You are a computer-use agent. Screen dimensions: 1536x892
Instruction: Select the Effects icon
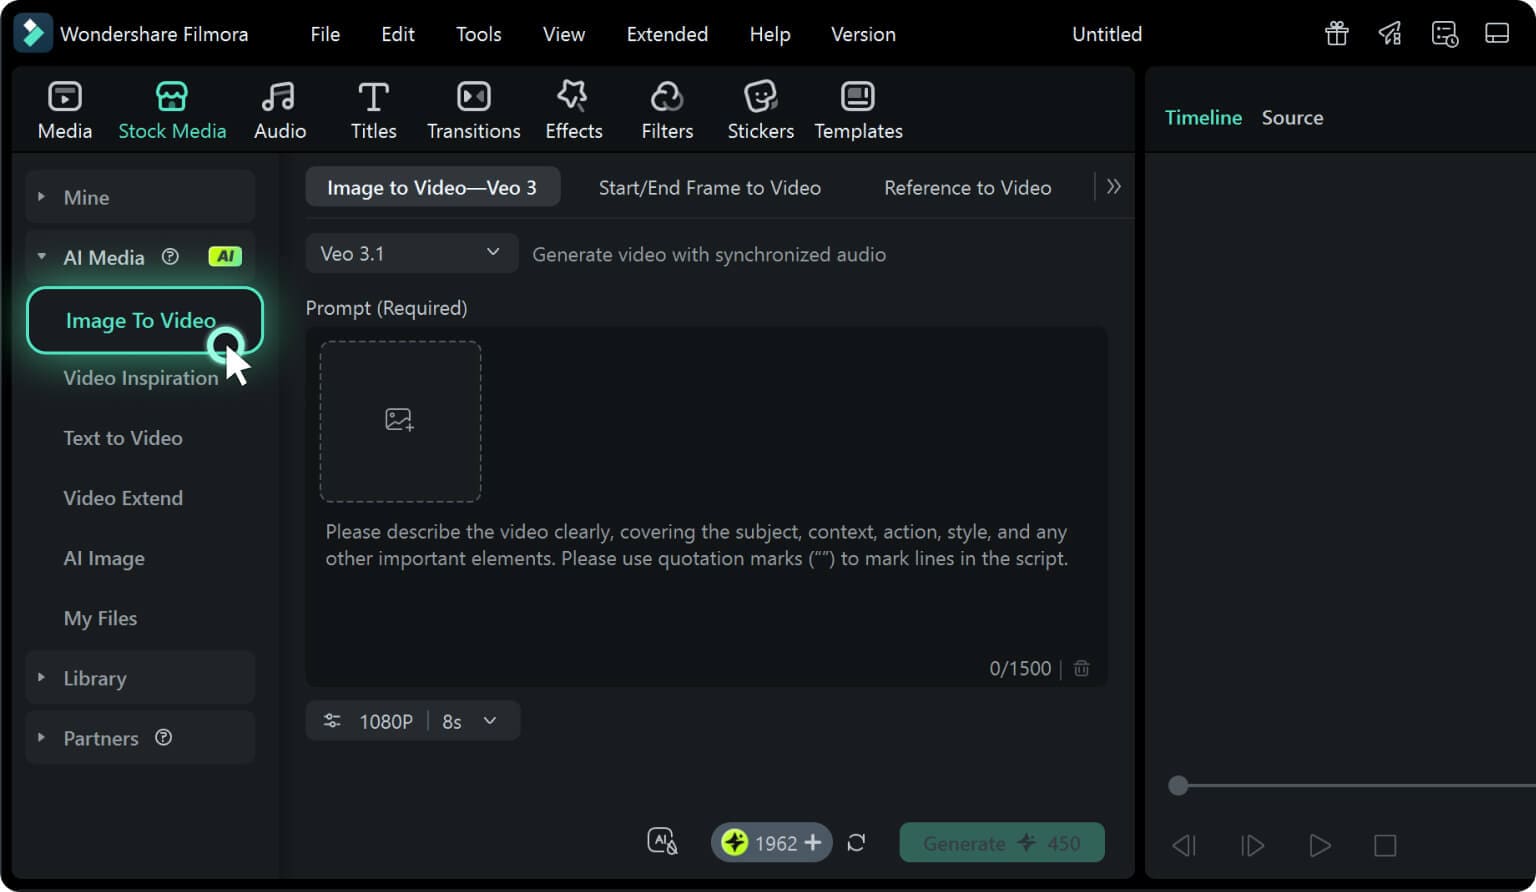[x=573, y=108]
